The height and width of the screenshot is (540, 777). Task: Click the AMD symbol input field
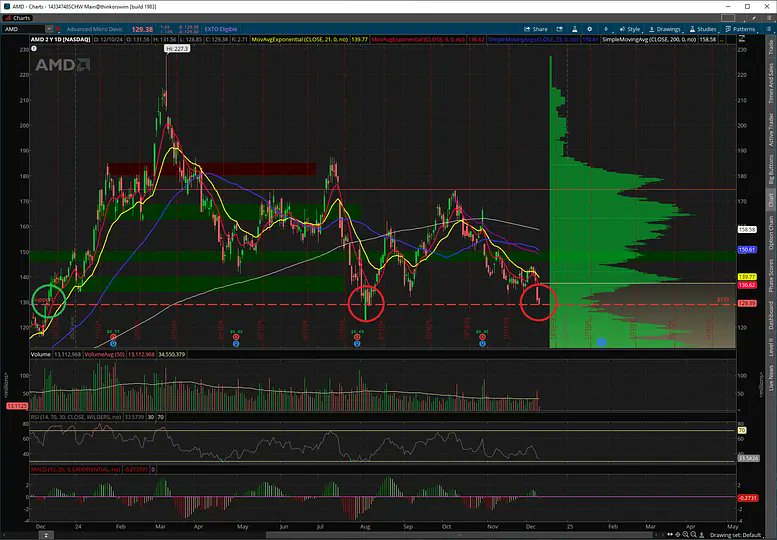tap(23, 29)
